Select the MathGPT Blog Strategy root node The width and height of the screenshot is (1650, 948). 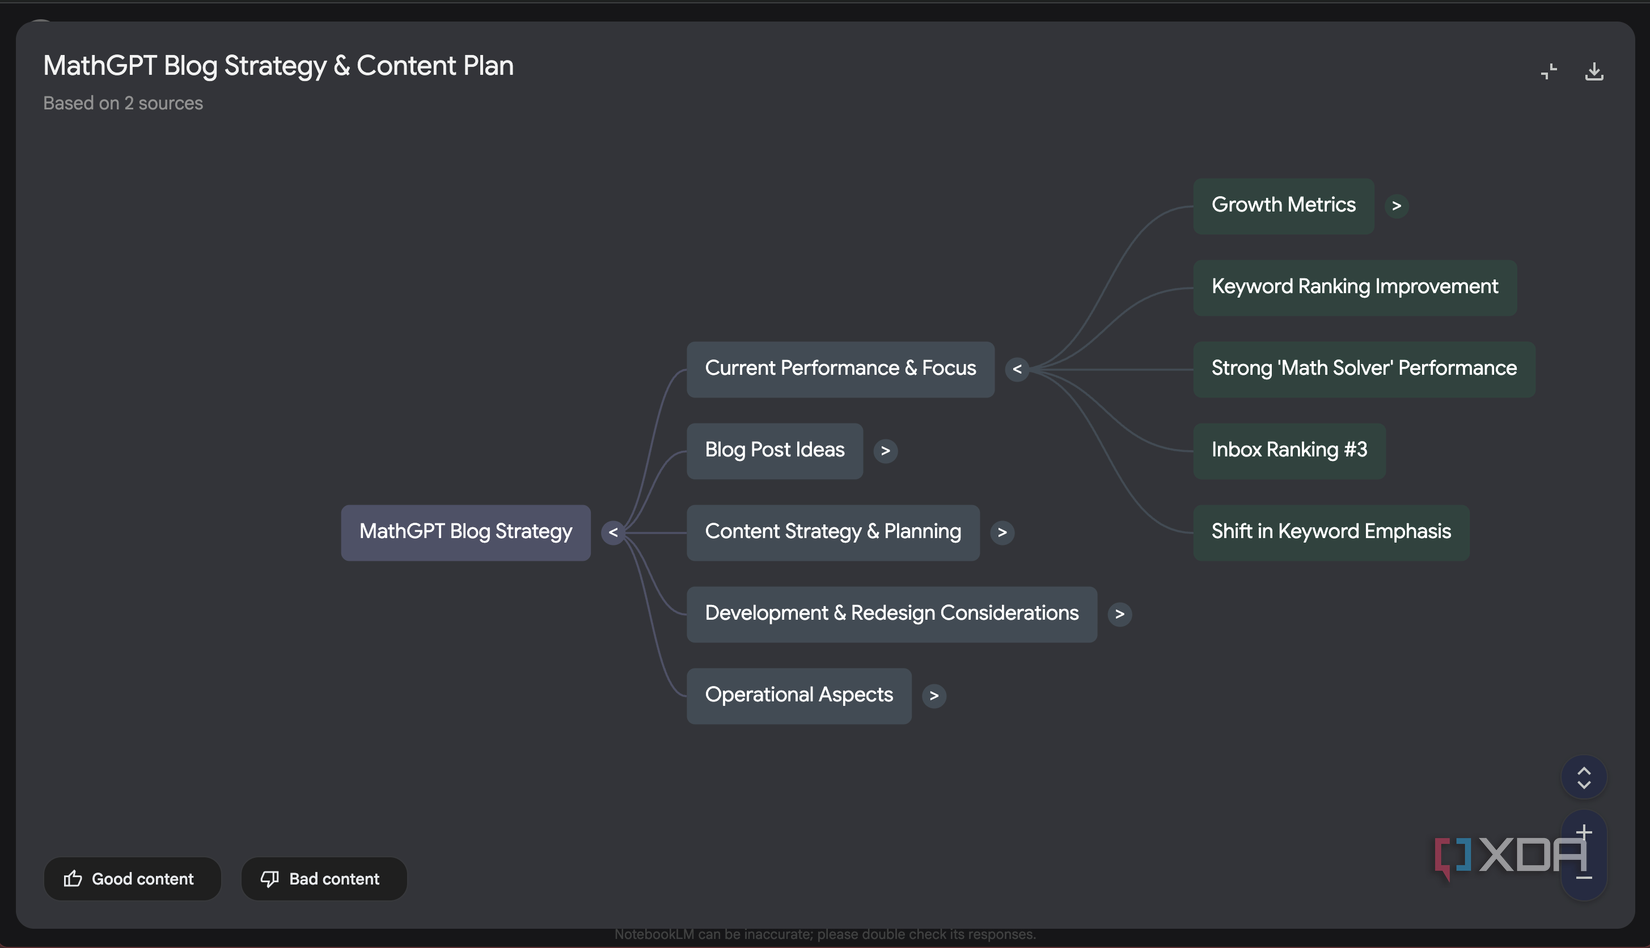pyautogui.click(x=466, y=533)
